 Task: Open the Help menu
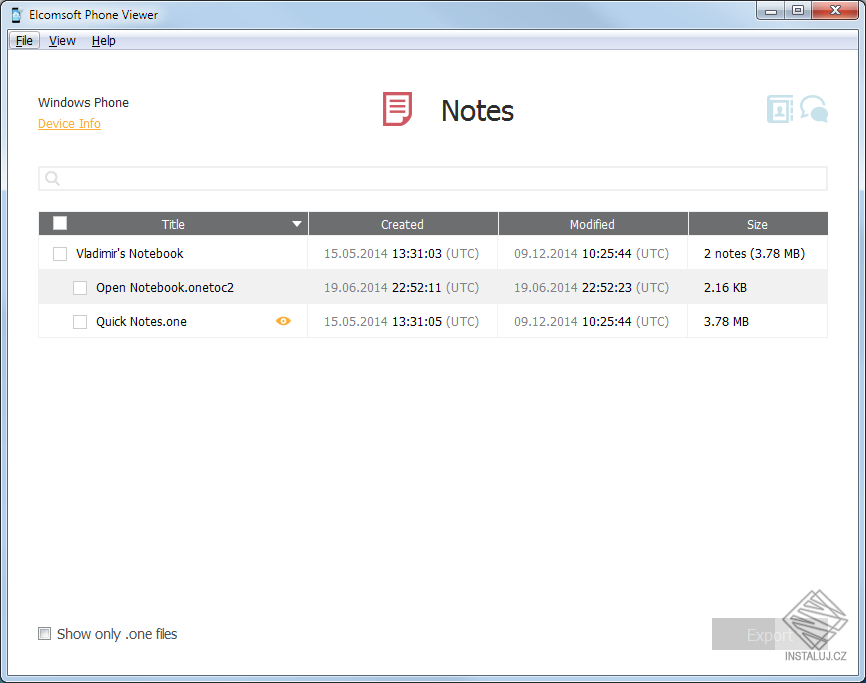(x=103, y=40)
